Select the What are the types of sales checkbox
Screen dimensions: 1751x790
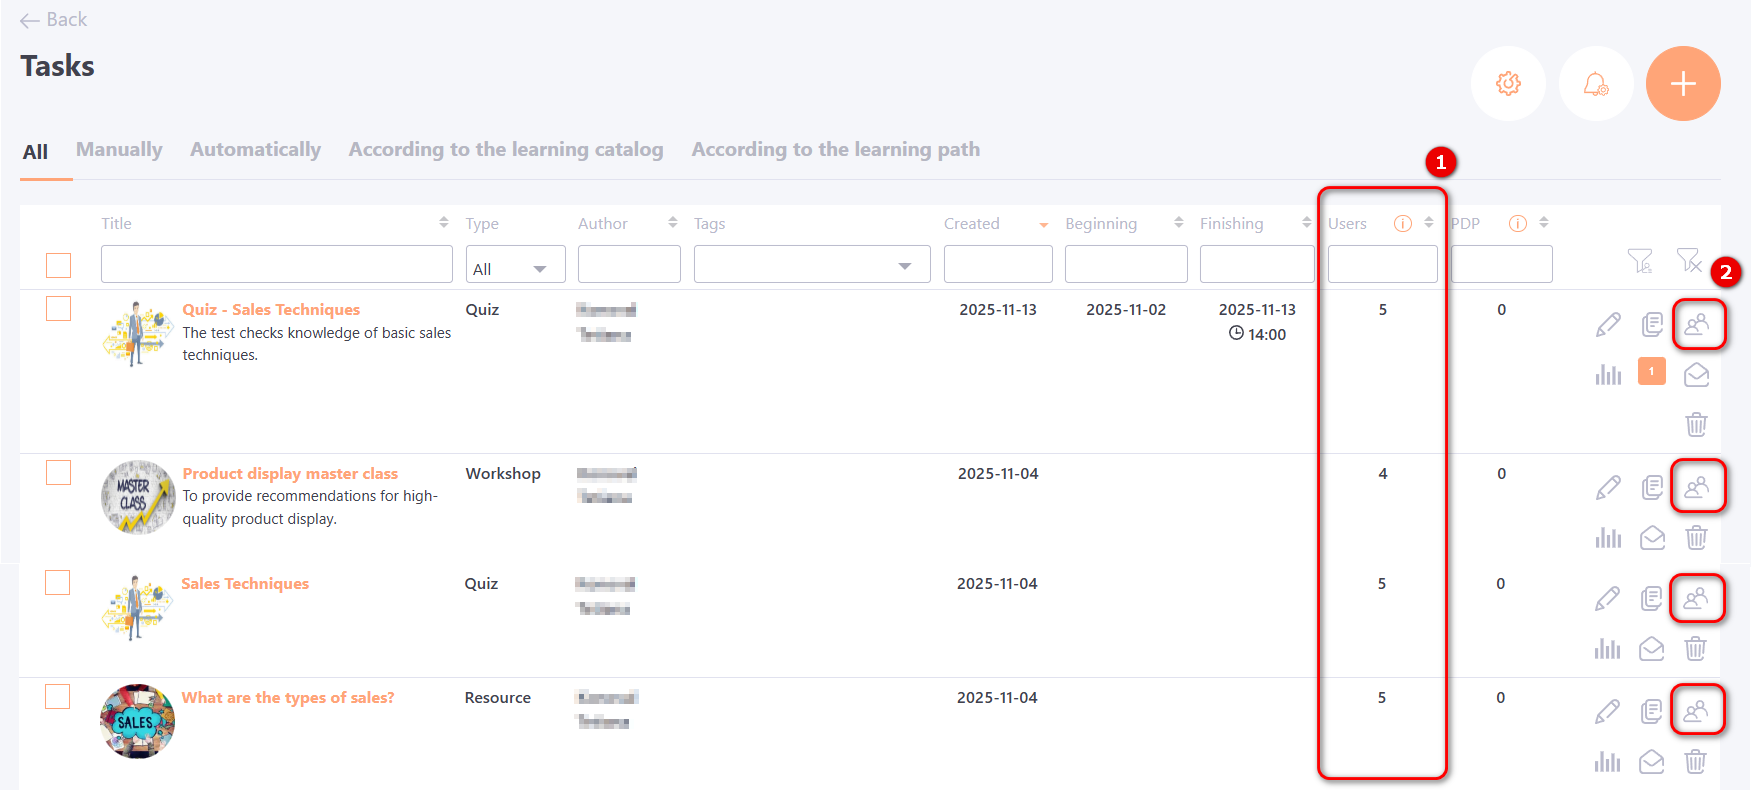58,697
